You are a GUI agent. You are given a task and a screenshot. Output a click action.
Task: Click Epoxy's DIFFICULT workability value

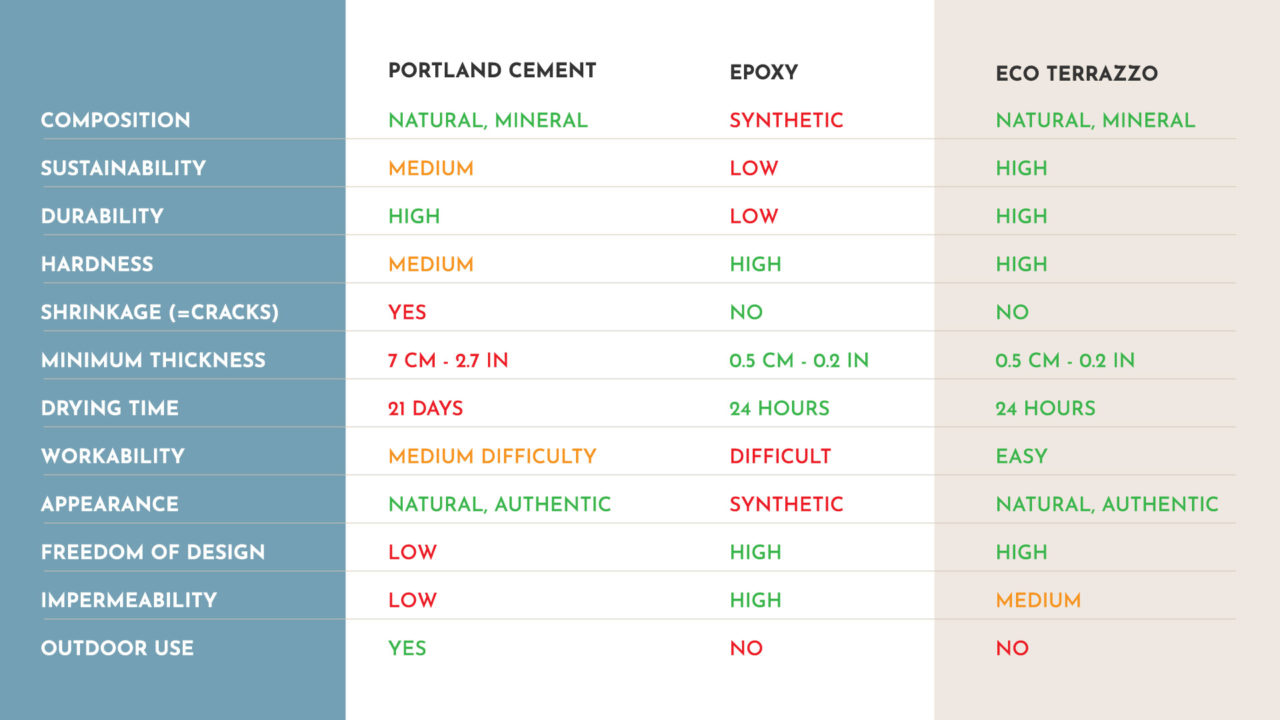click(x=780, y=456)
